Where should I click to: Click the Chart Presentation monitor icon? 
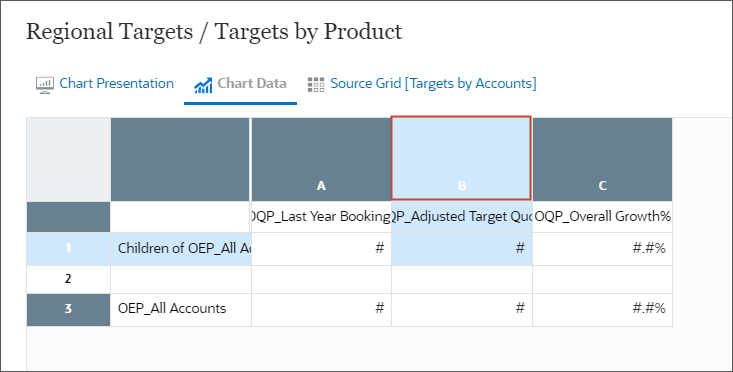45,85
